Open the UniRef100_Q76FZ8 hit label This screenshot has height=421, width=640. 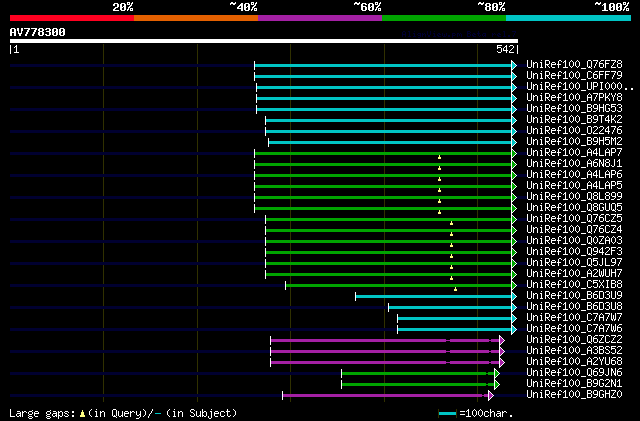[574, 65]
